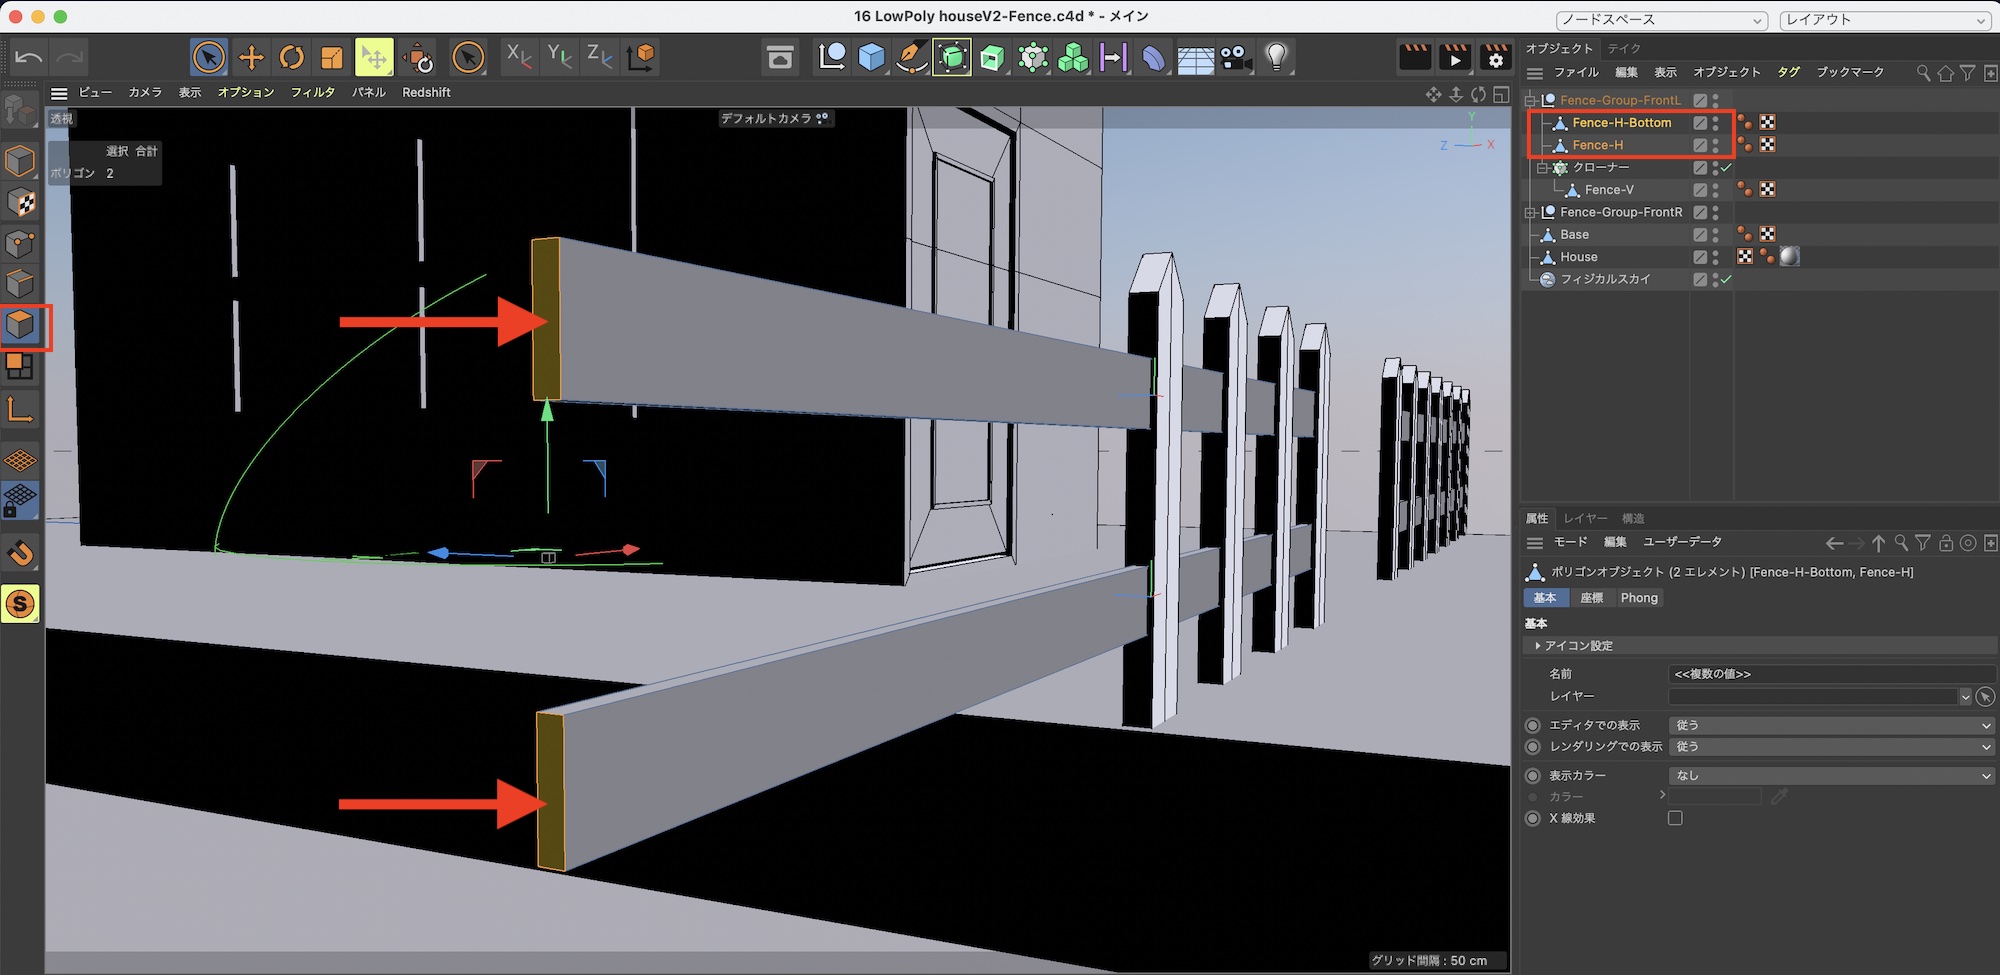Open the フィルタ viewport menu
2000x975 pixels.
point(312,92)
